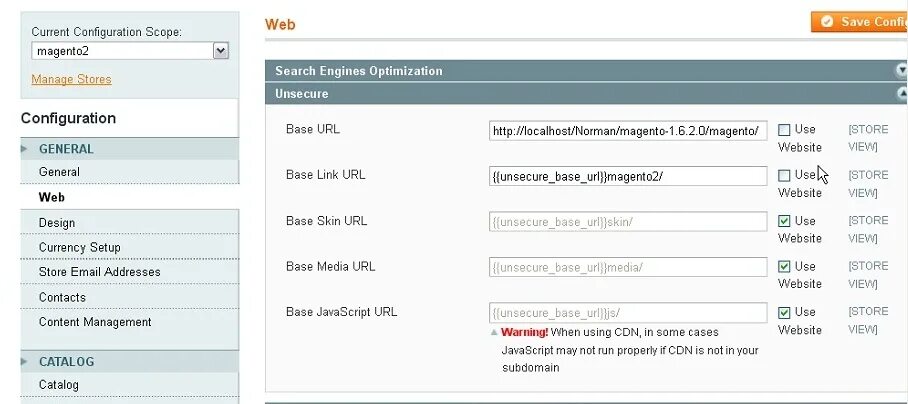
Task: Select the Web configuration tab
Action: (x=130, y=197)
